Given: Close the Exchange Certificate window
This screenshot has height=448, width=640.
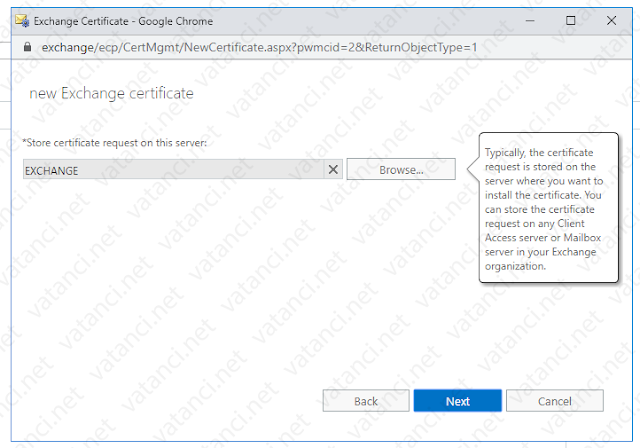Looking at the screenshot, I should [x=611, y=21].
